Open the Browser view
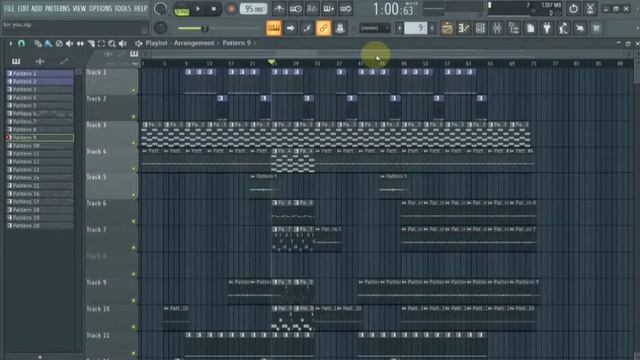 [x=514, y=28]
